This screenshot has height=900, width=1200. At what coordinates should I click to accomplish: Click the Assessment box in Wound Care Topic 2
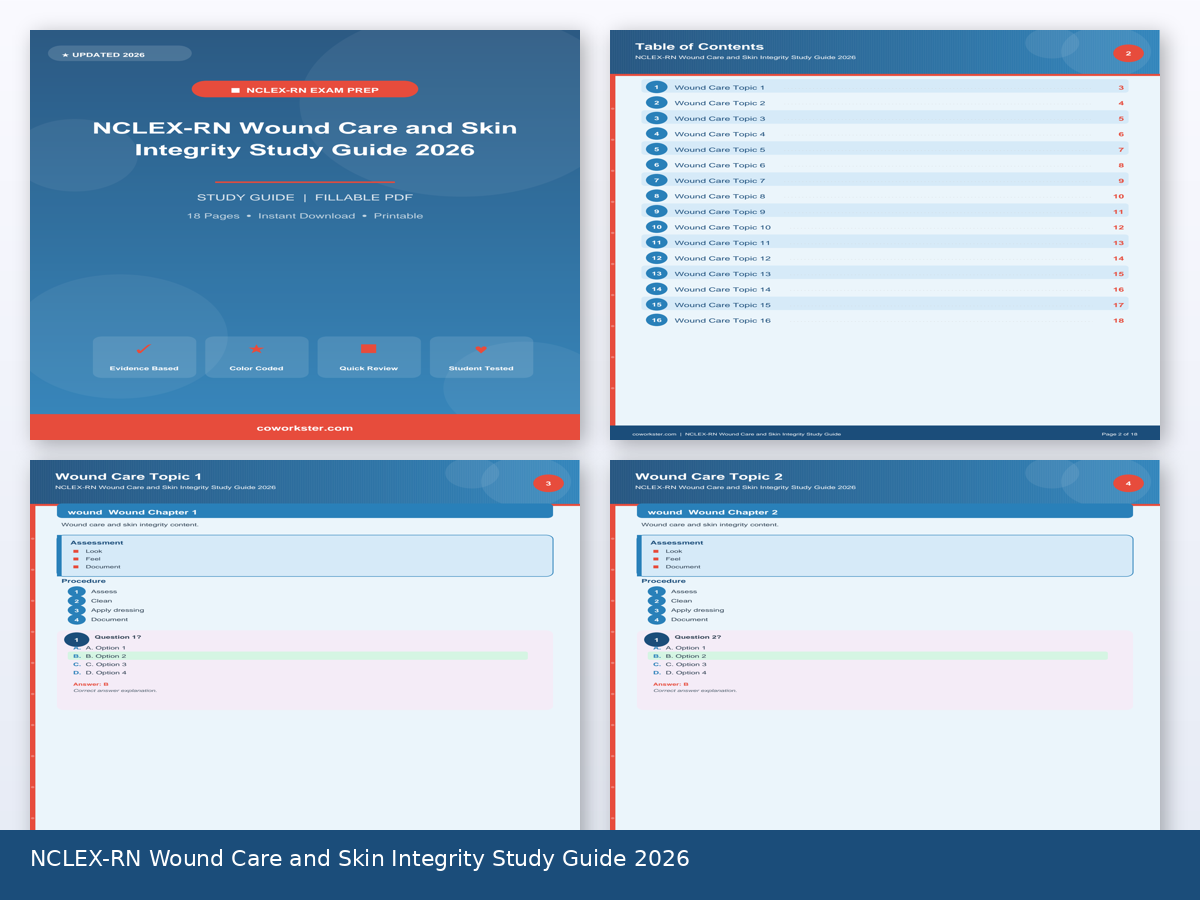coord(885,555)
